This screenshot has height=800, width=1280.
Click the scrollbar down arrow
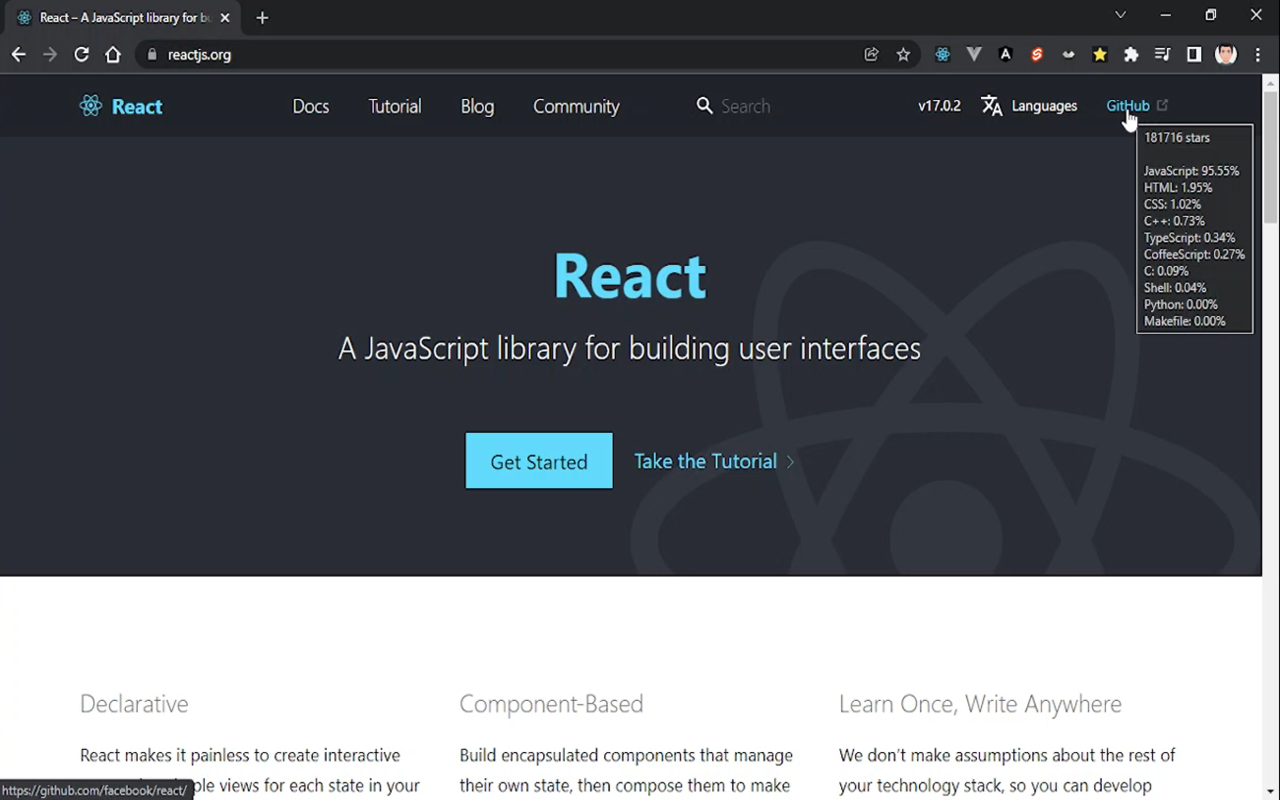coord(1271,792)
